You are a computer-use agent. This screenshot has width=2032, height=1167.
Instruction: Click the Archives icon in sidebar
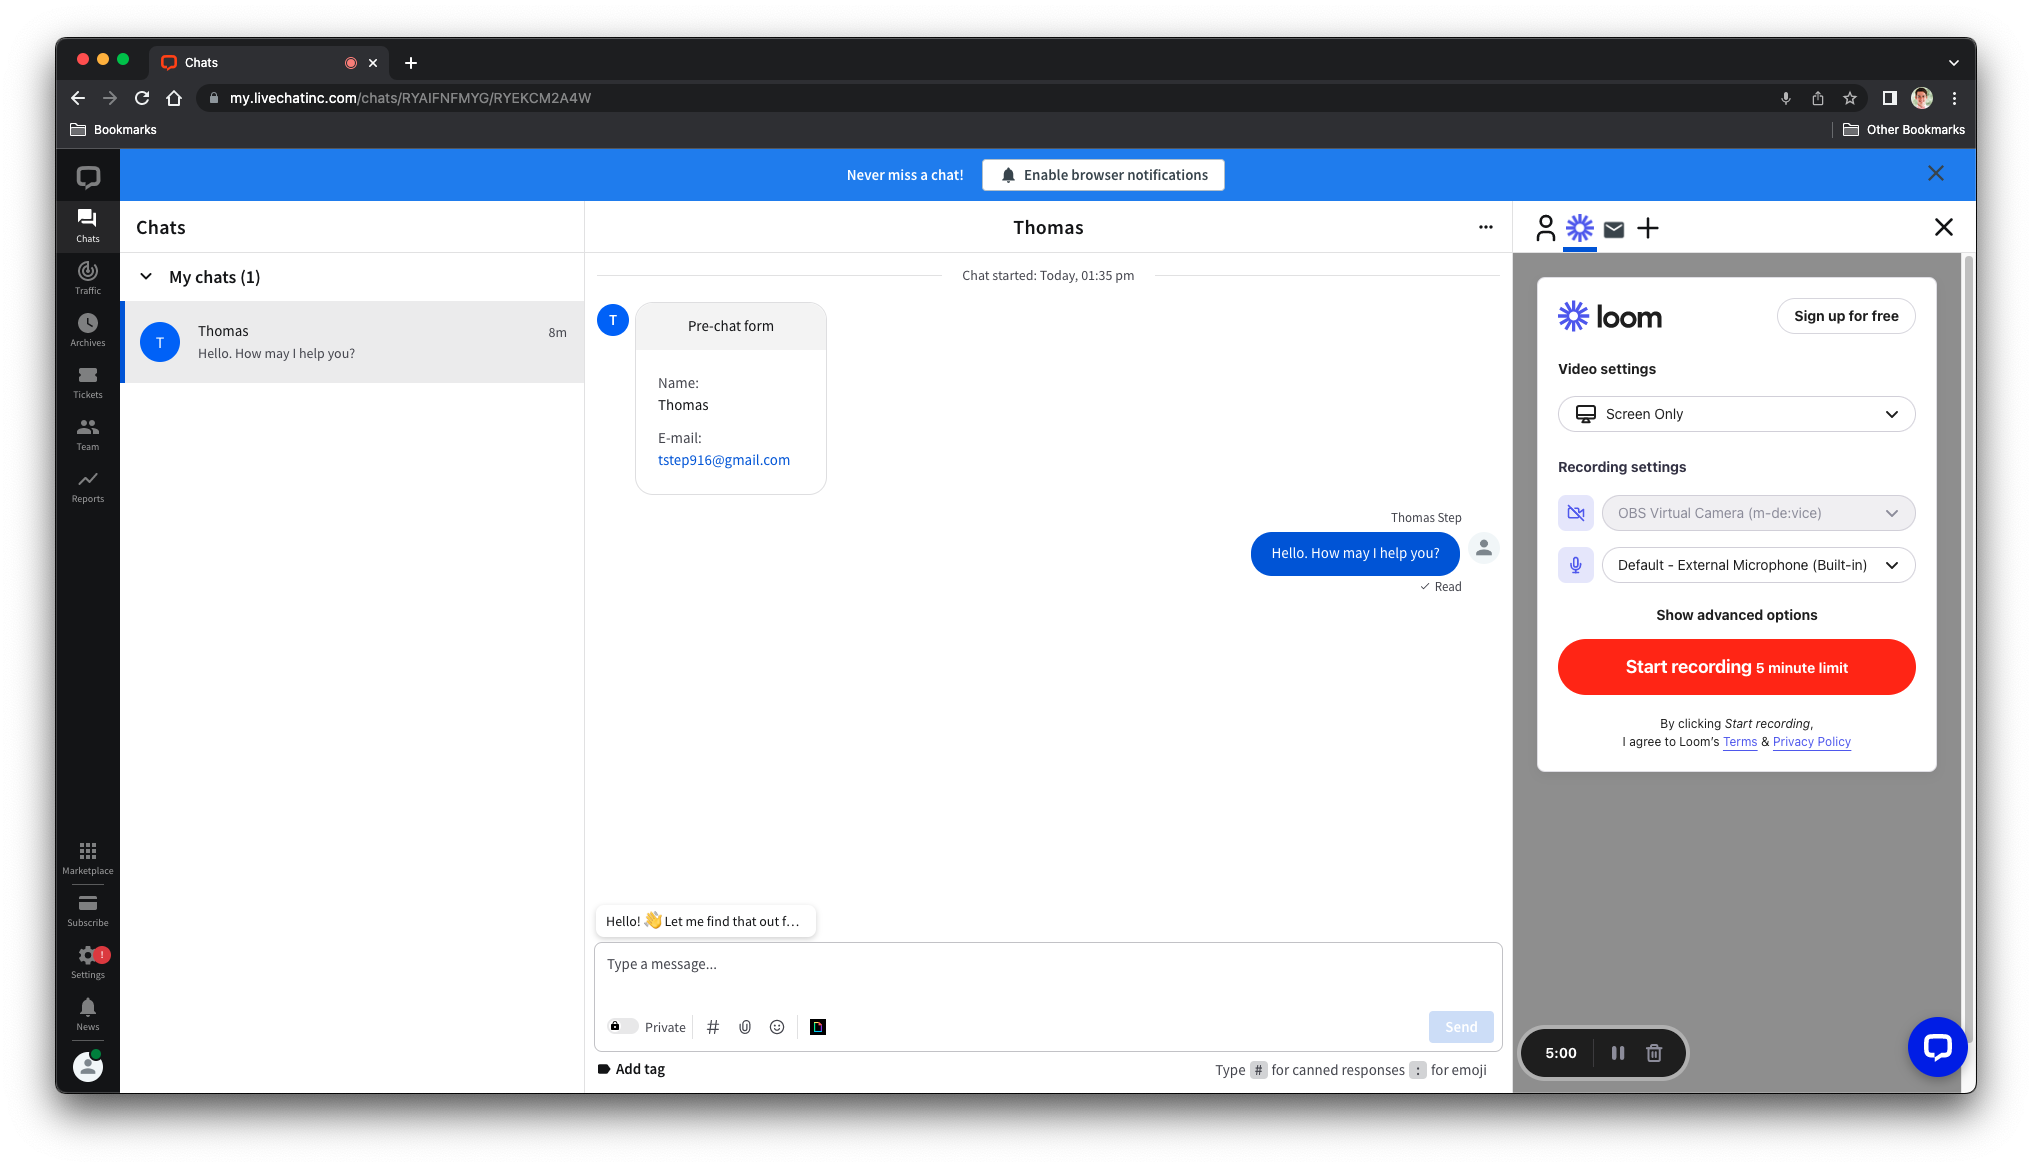coord(87,322)
